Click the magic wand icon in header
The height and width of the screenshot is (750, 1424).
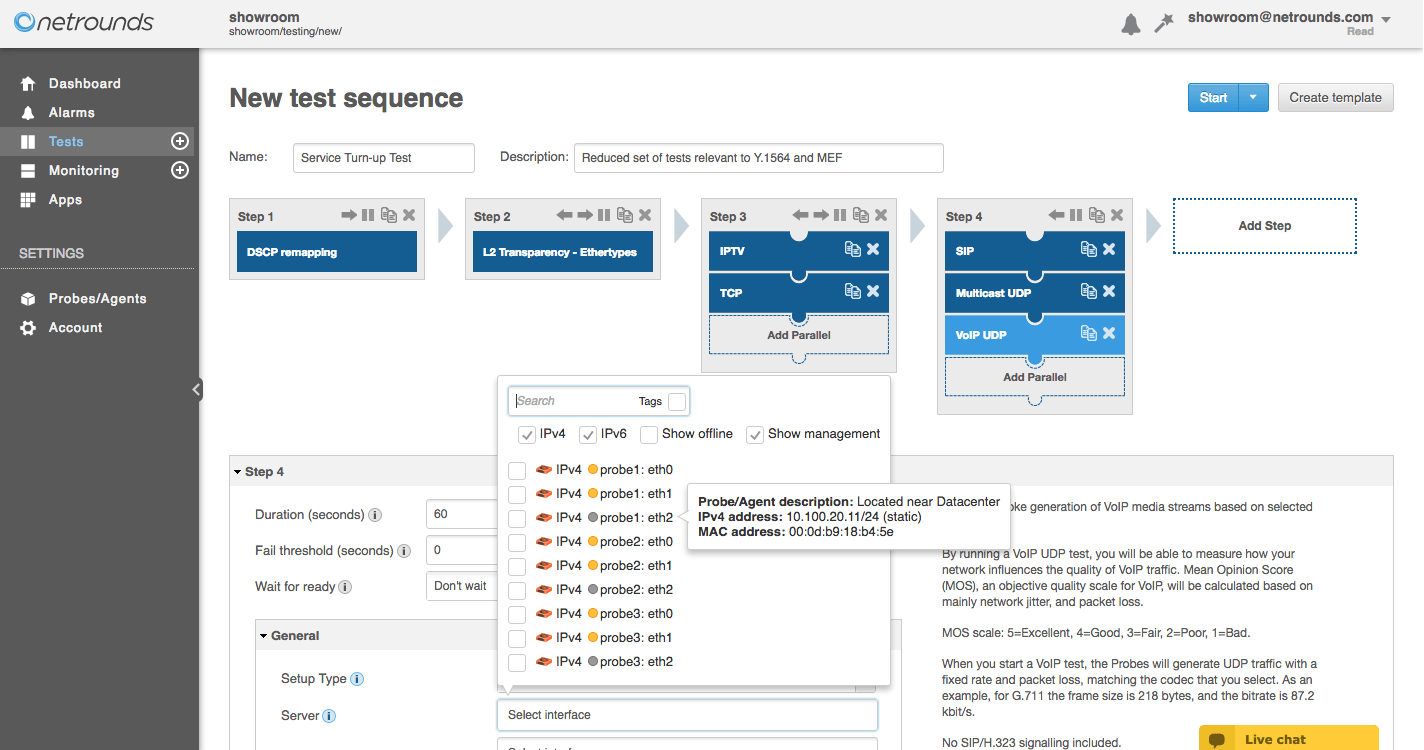point(1163,24)
